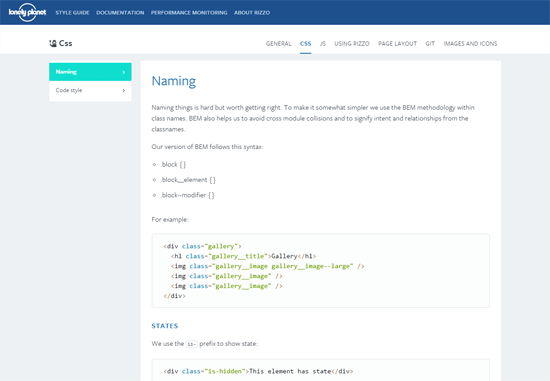Screen dimensions: 550x381
Task: Click the chevron next to Code style
Action: pyautogui.click(x=123, y=91)
